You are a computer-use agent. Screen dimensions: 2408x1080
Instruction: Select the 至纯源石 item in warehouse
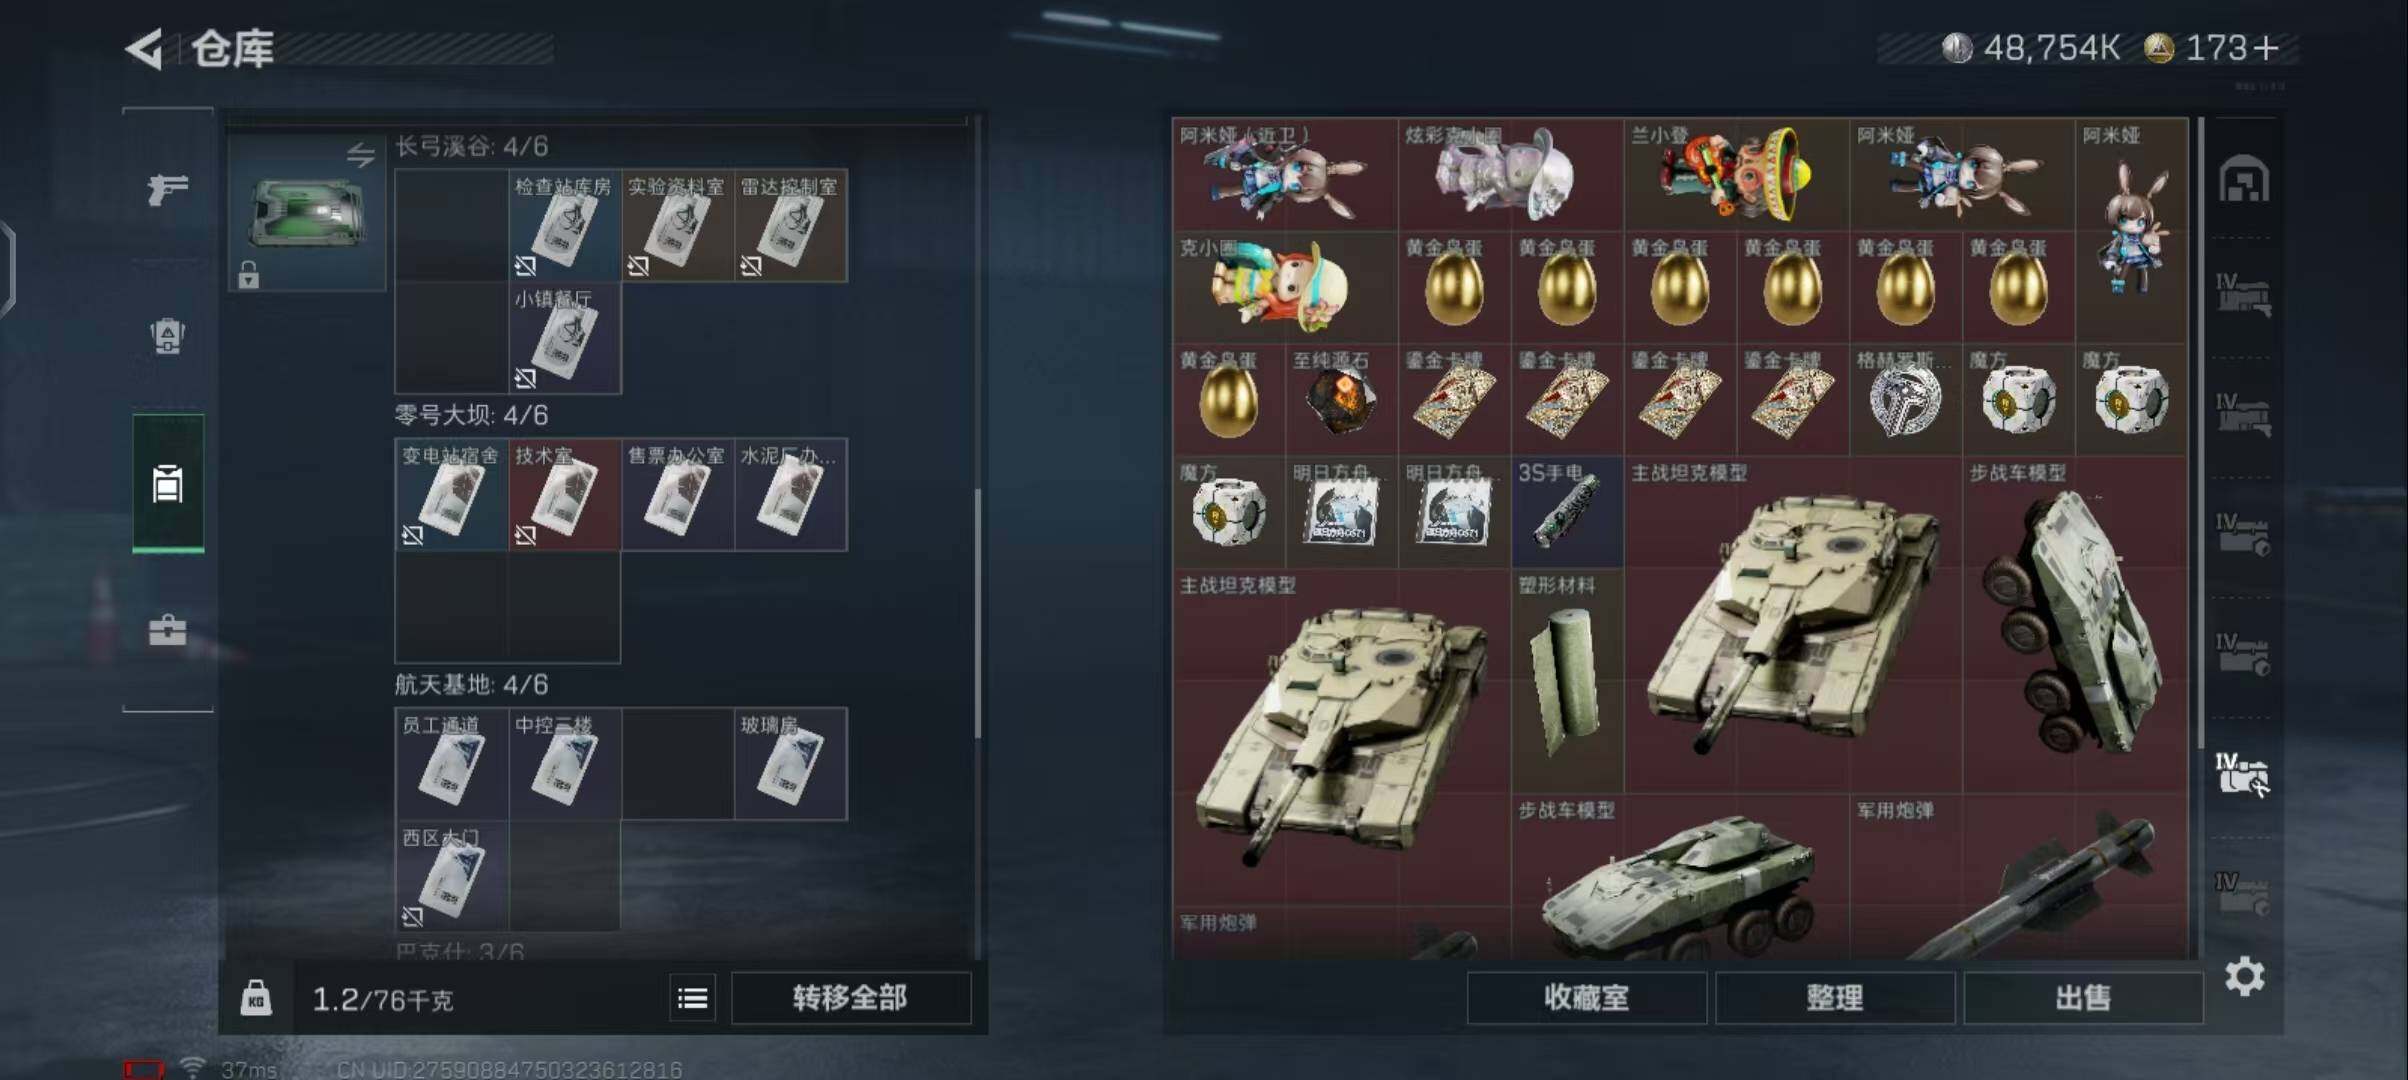pyautogui.click(x=1341, y=400)
